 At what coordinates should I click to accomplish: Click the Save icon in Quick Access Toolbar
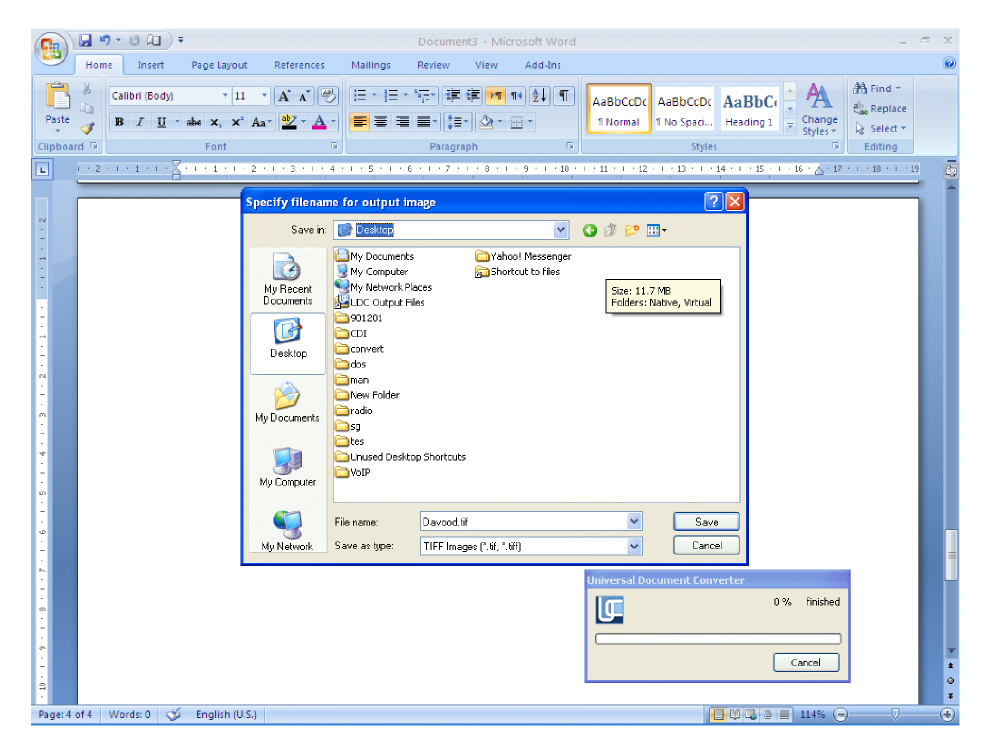click(x=85, y=40)
